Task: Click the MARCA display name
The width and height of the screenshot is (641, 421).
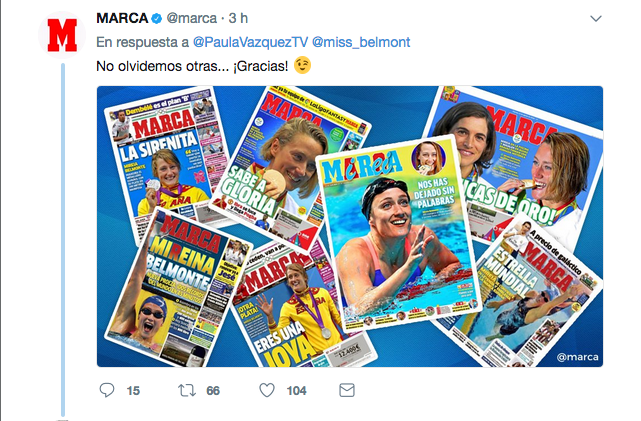Action: tap(122, 18)
